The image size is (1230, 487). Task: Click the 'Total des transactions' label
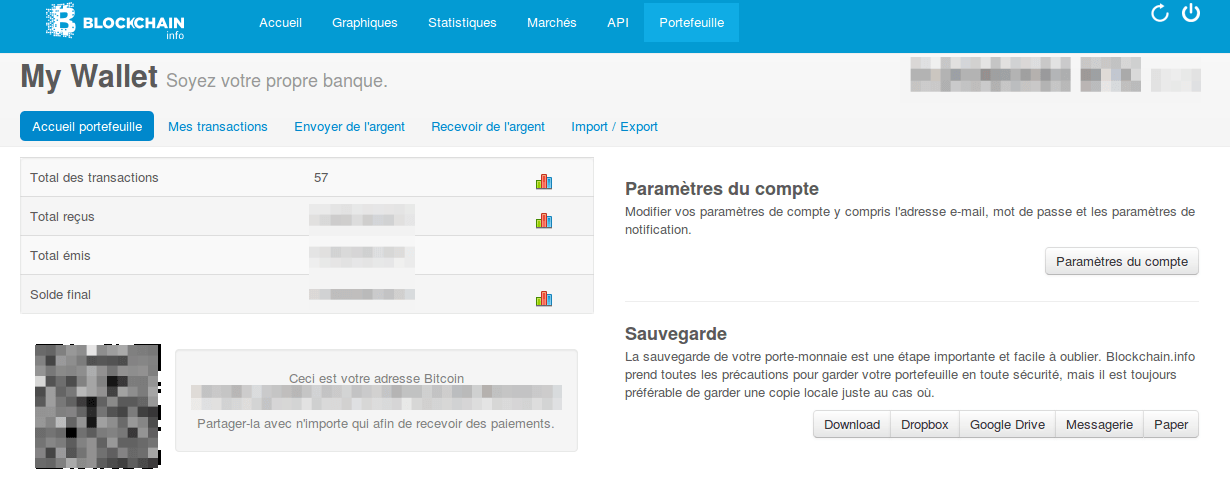pos(95,178)
